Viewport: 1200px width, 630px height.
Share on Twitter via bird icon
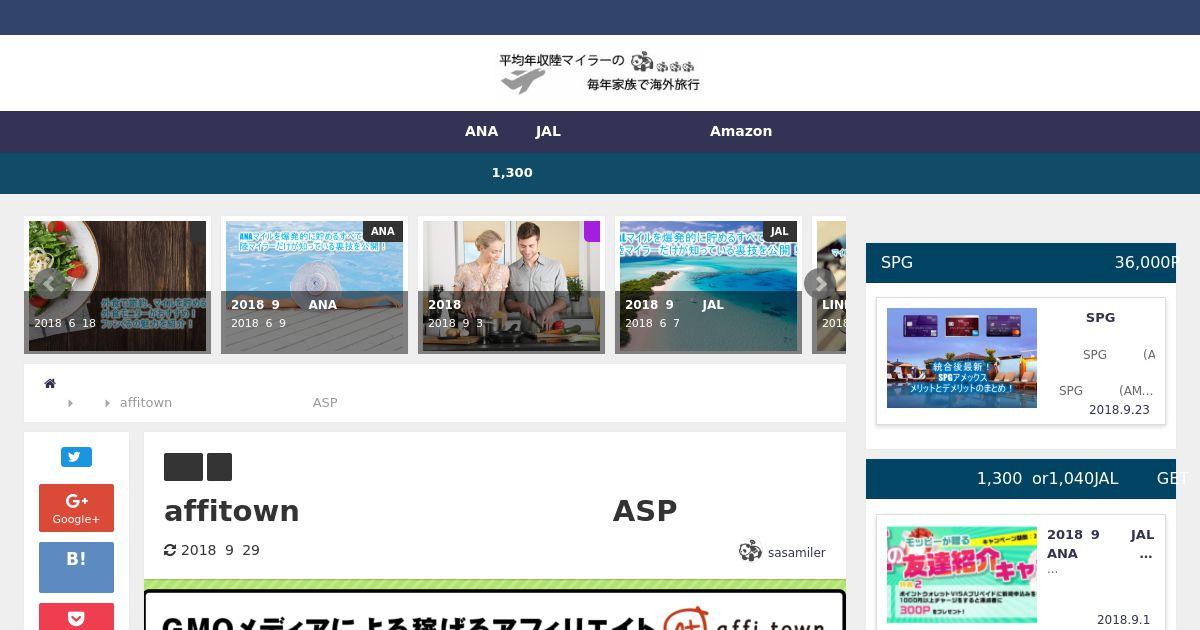click(76, 457)
